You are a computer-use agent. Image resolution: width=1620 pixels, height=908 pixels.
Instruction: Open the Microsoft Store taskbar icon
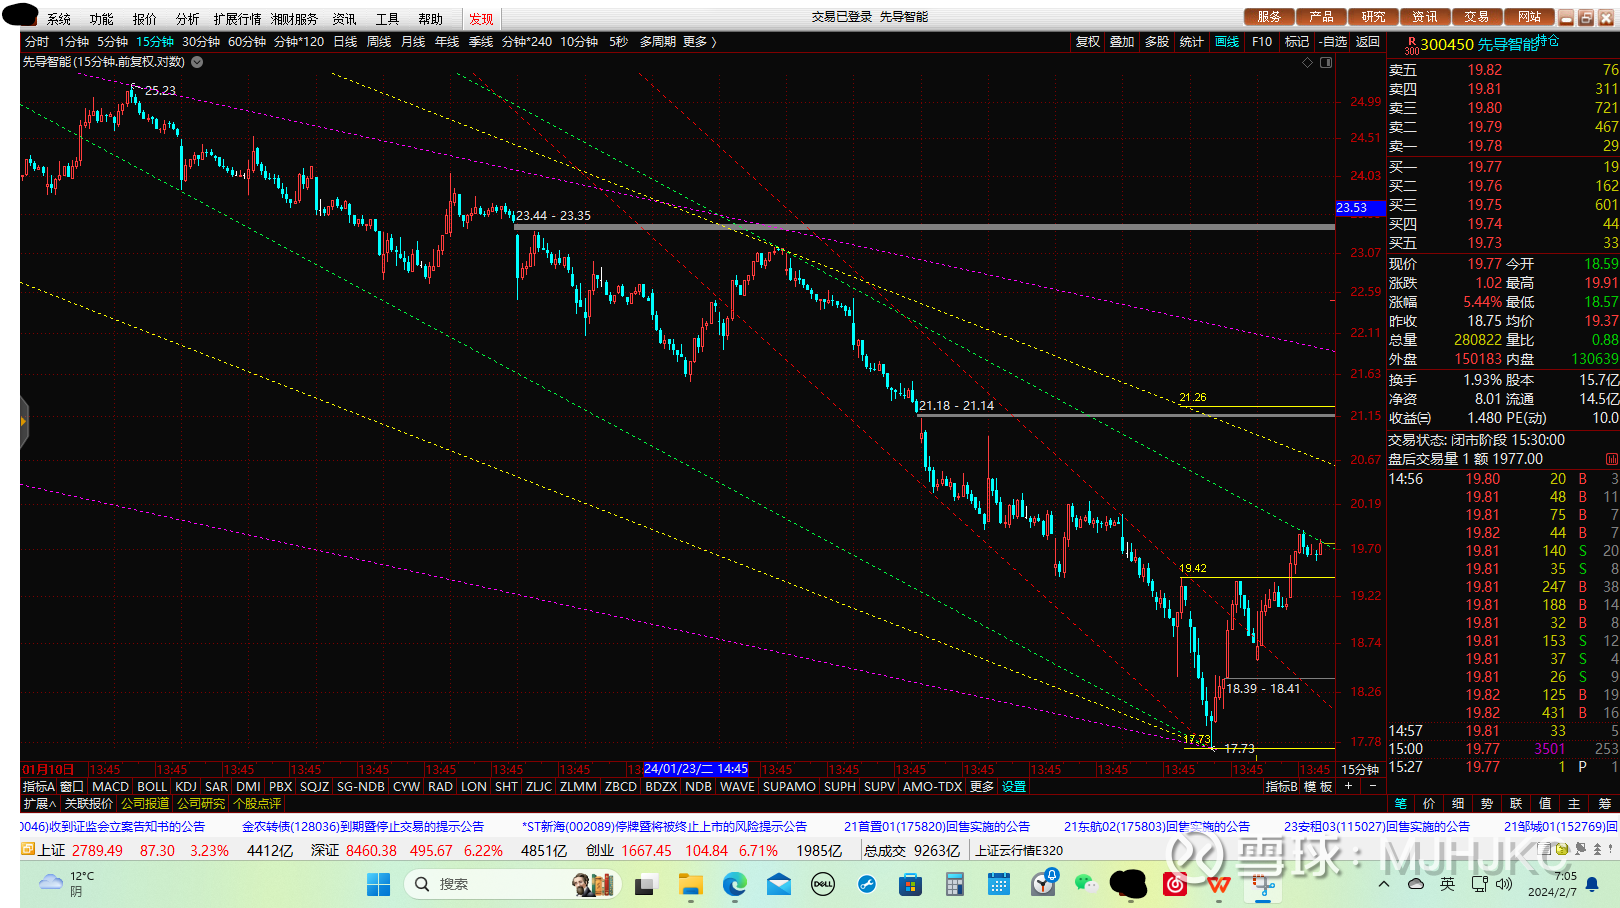(x=910, y=884)
